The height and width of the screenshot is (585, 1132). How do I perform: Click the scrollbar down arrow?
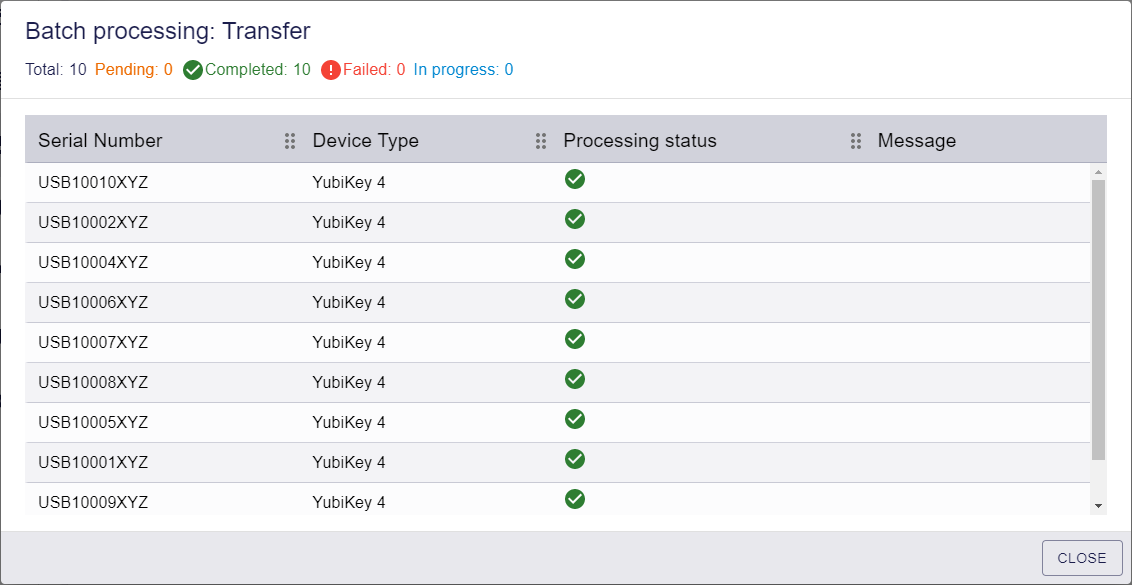click(x=1099, y=506)
